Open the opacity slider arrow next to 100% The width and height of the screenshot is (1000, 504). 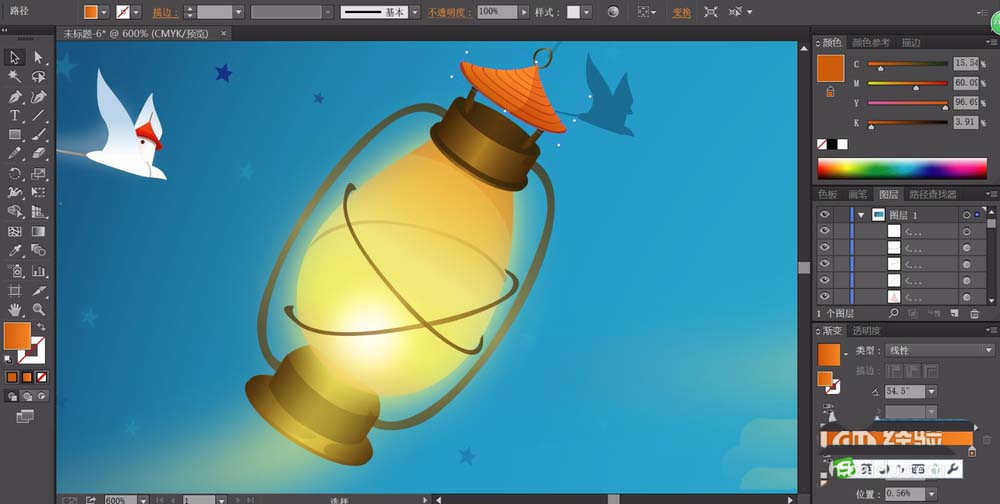coord(524,12)
